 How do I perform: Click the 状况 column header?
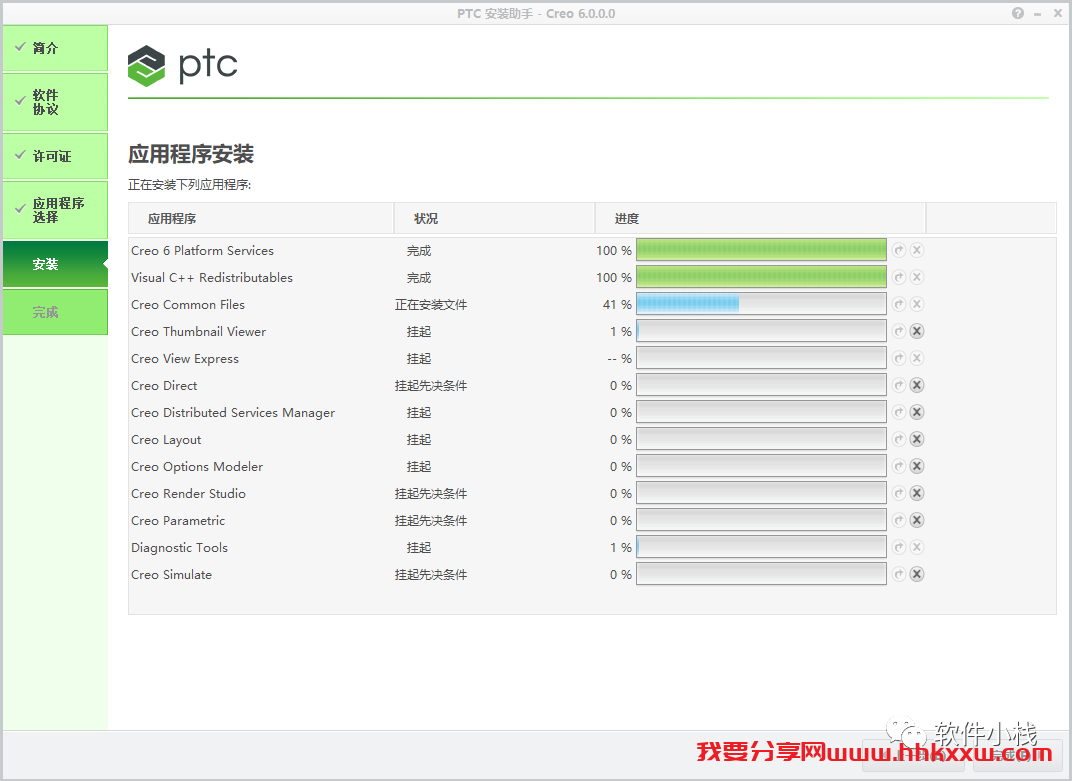point(494,218)
